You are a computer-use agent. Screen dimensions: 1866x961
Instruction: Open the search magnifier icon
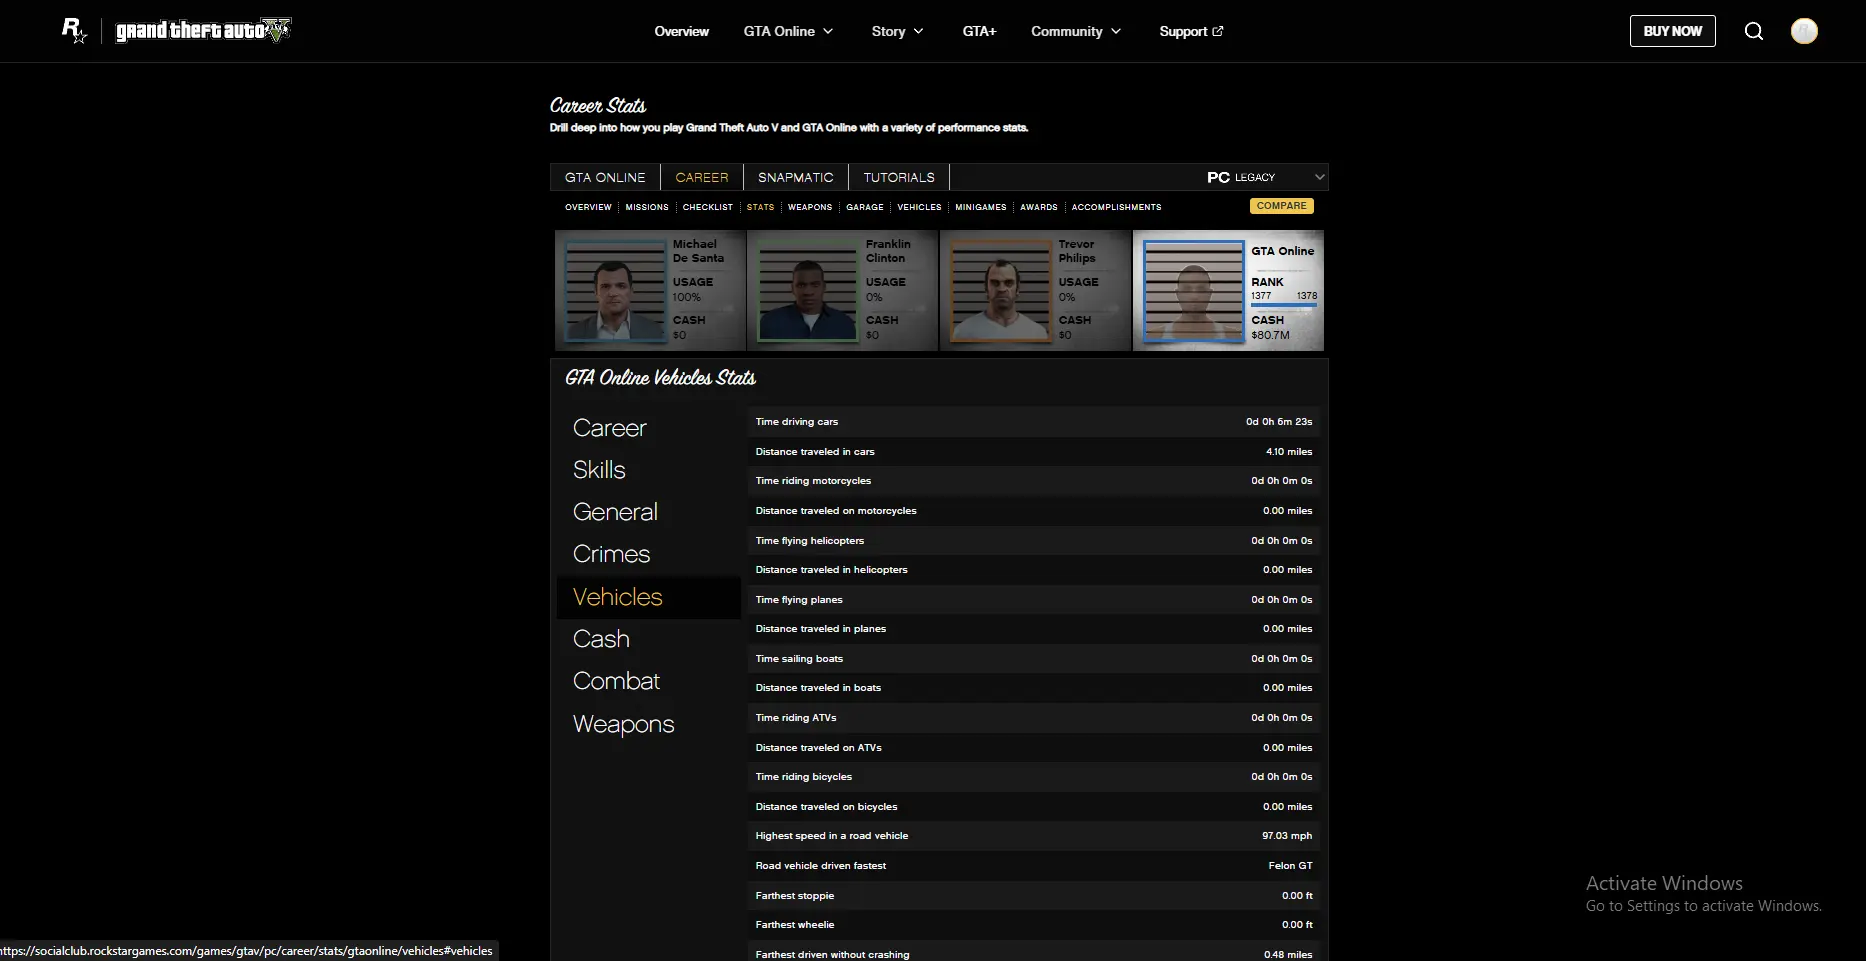(x=1753, y=31)
